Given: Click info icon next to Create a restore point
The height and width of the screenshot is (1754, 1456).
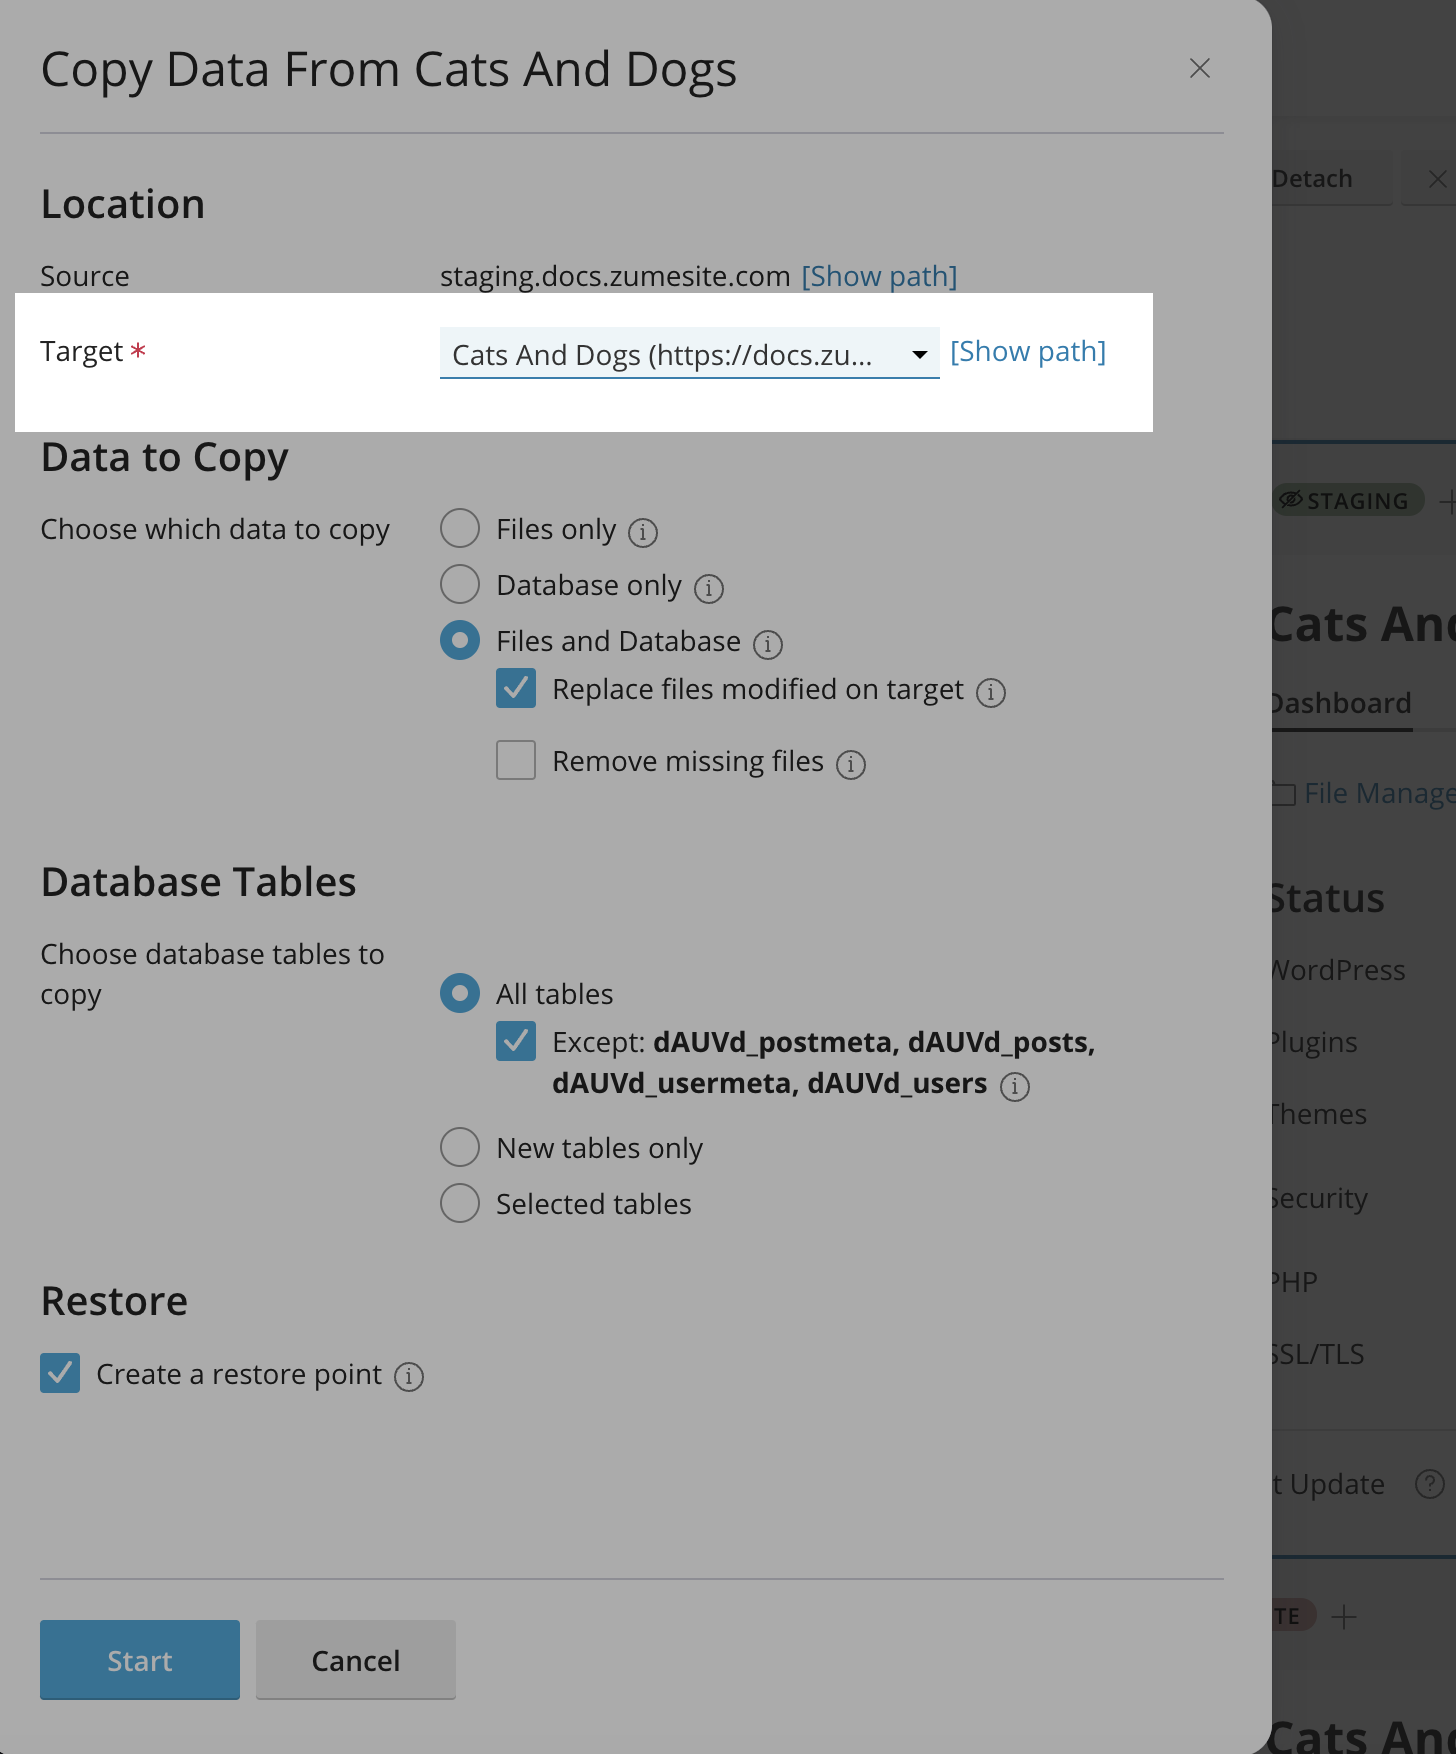Looking at the screenshot, I should click(408, 1377).
